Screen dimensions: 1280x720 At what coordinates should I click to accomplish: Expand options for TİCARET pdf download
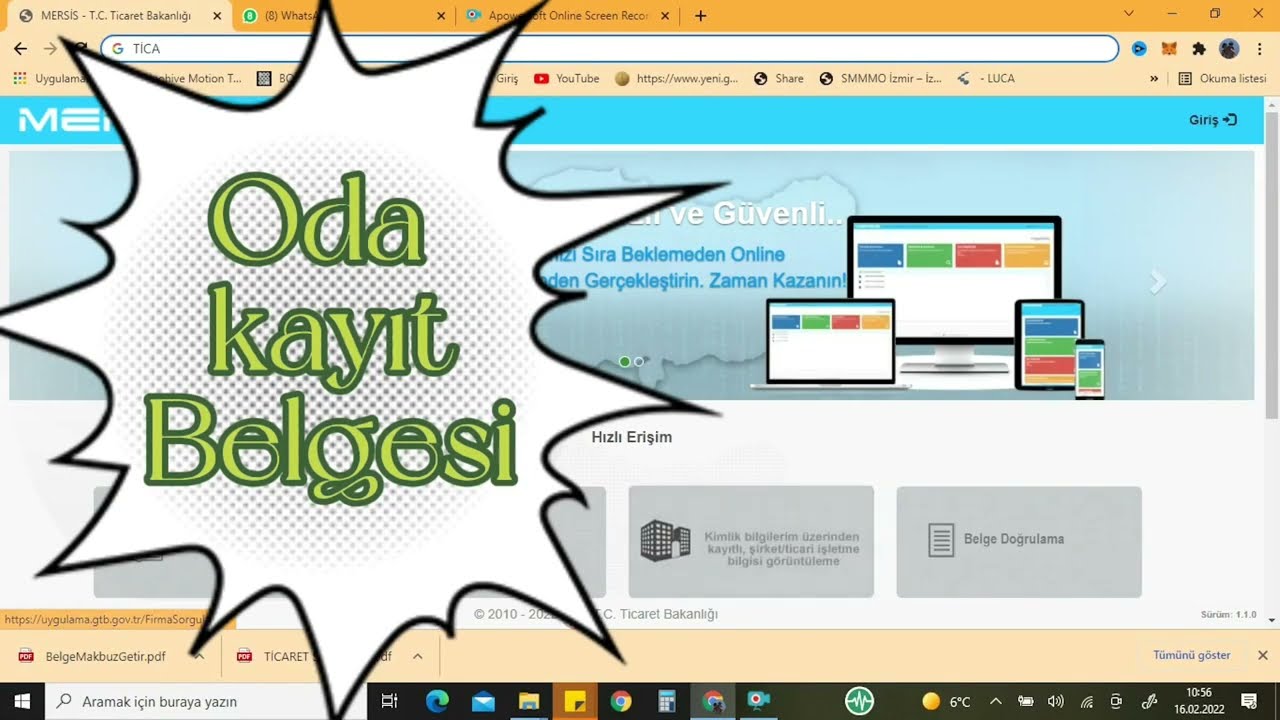418,656
